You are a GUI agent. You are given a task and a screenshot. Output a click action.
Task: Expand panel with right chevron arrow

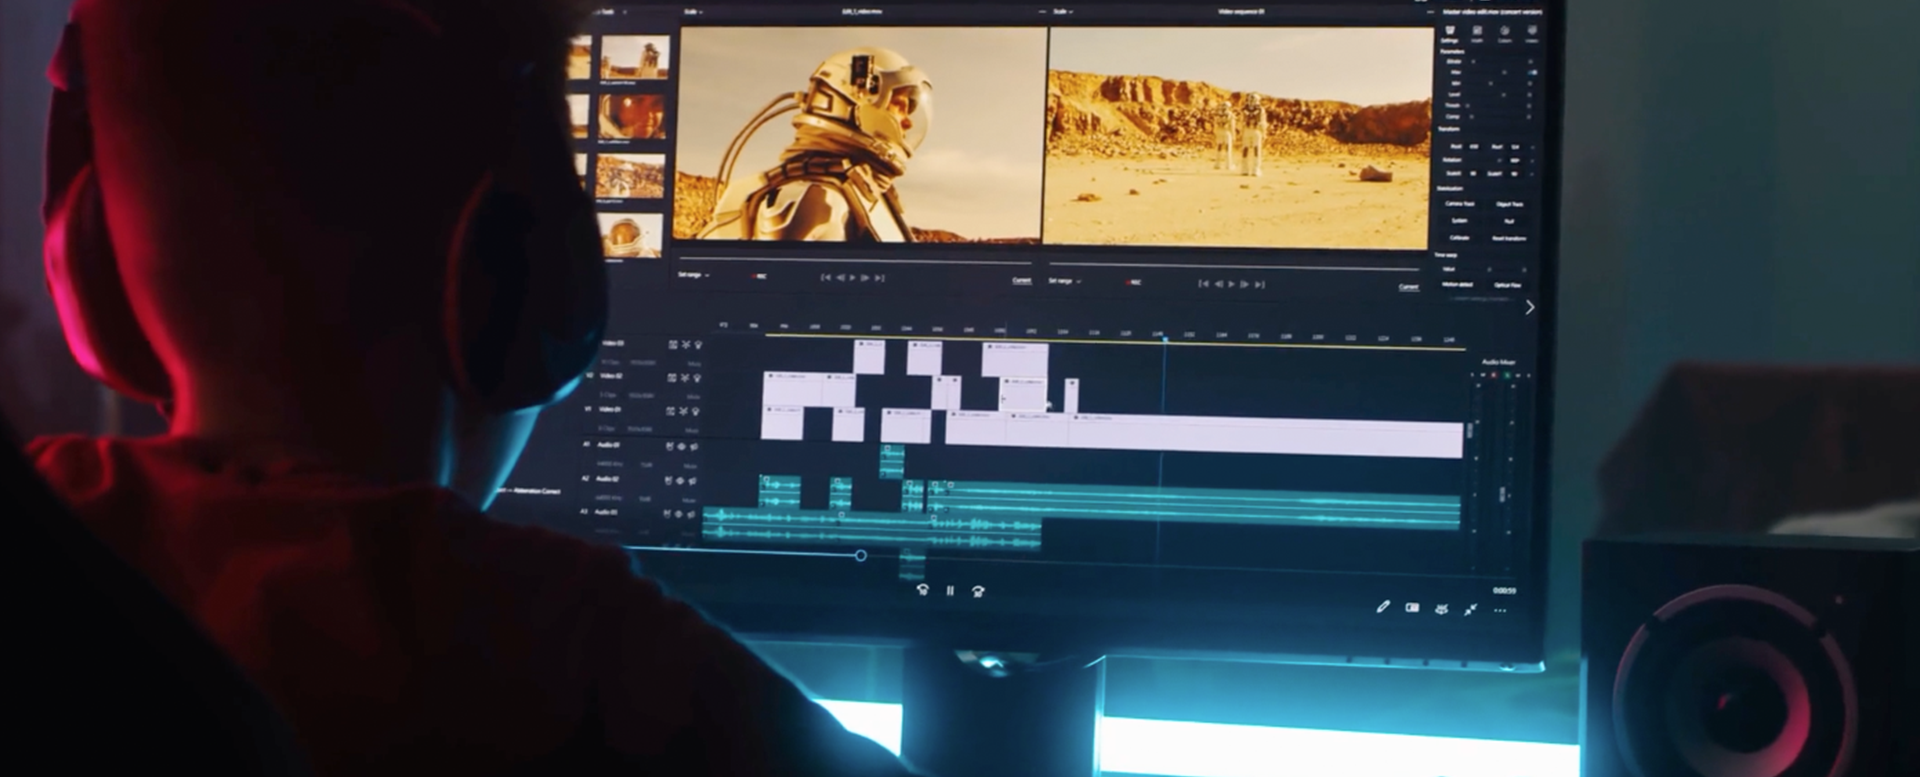click(1529, 308)
